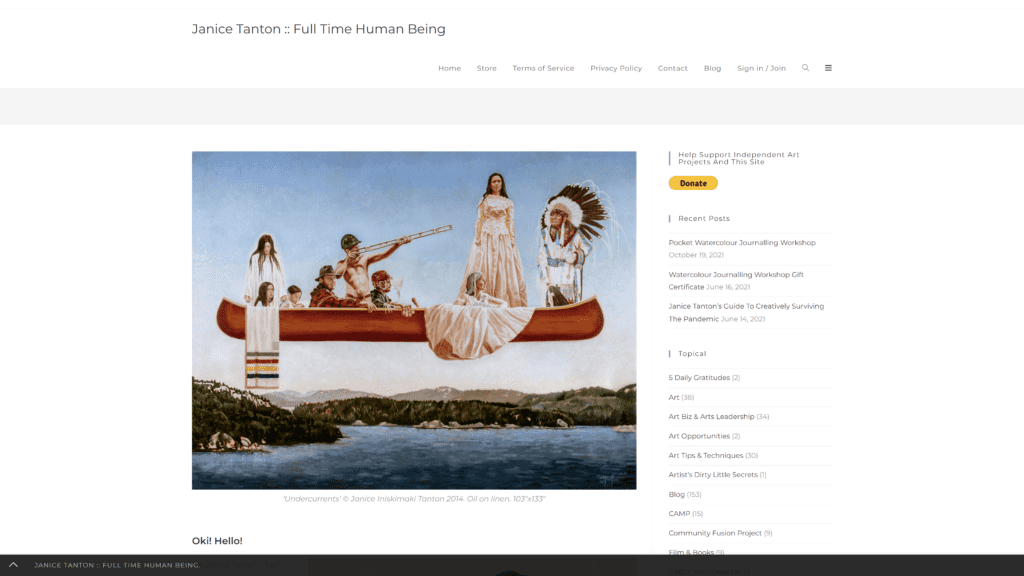The width and height of the screenshot is (1024, 576).
Task: Click the 'Topical' sidebar heading
Action: pos(692,354)
